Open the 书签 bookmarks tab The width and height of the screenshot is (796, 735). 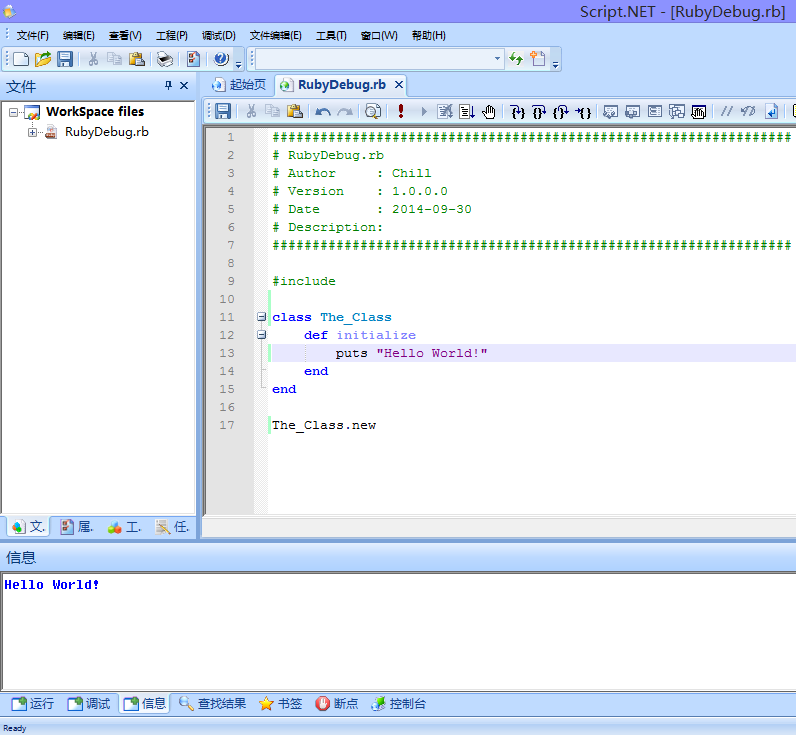(281, 704)
